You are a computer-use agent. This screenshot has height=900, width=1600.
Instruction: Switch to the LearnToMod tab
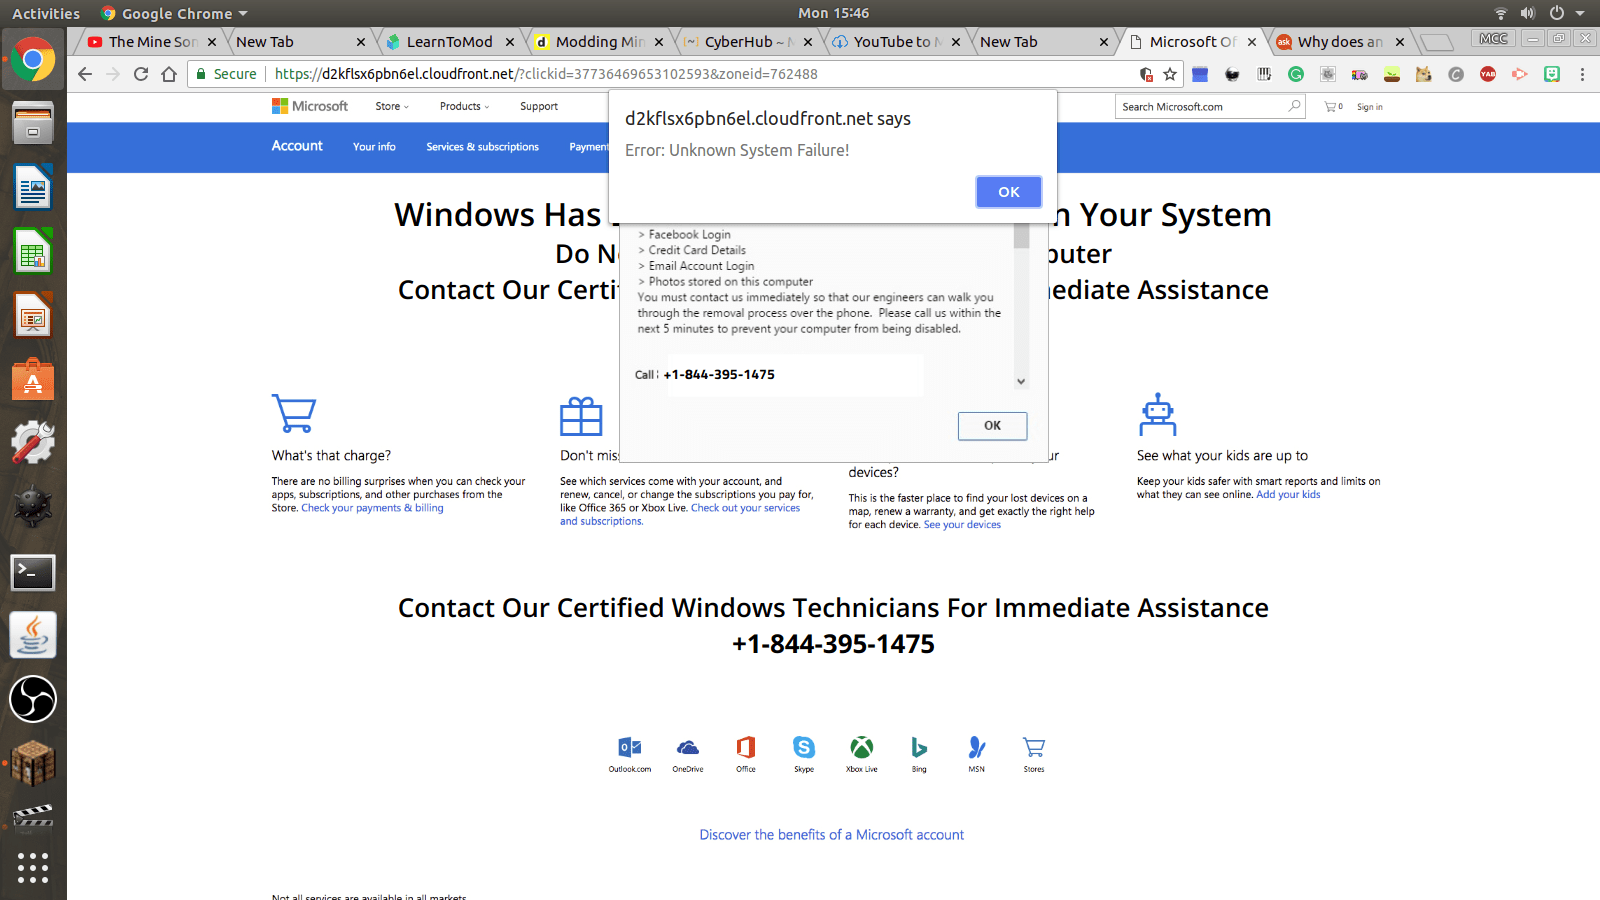450,41
